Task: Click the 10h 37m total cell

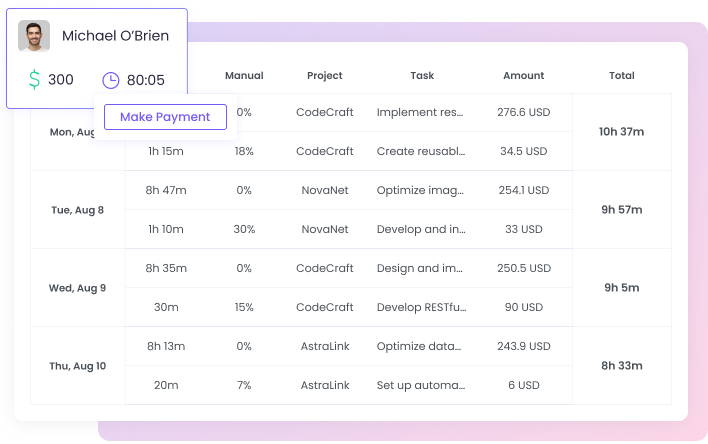Action: 621,132
